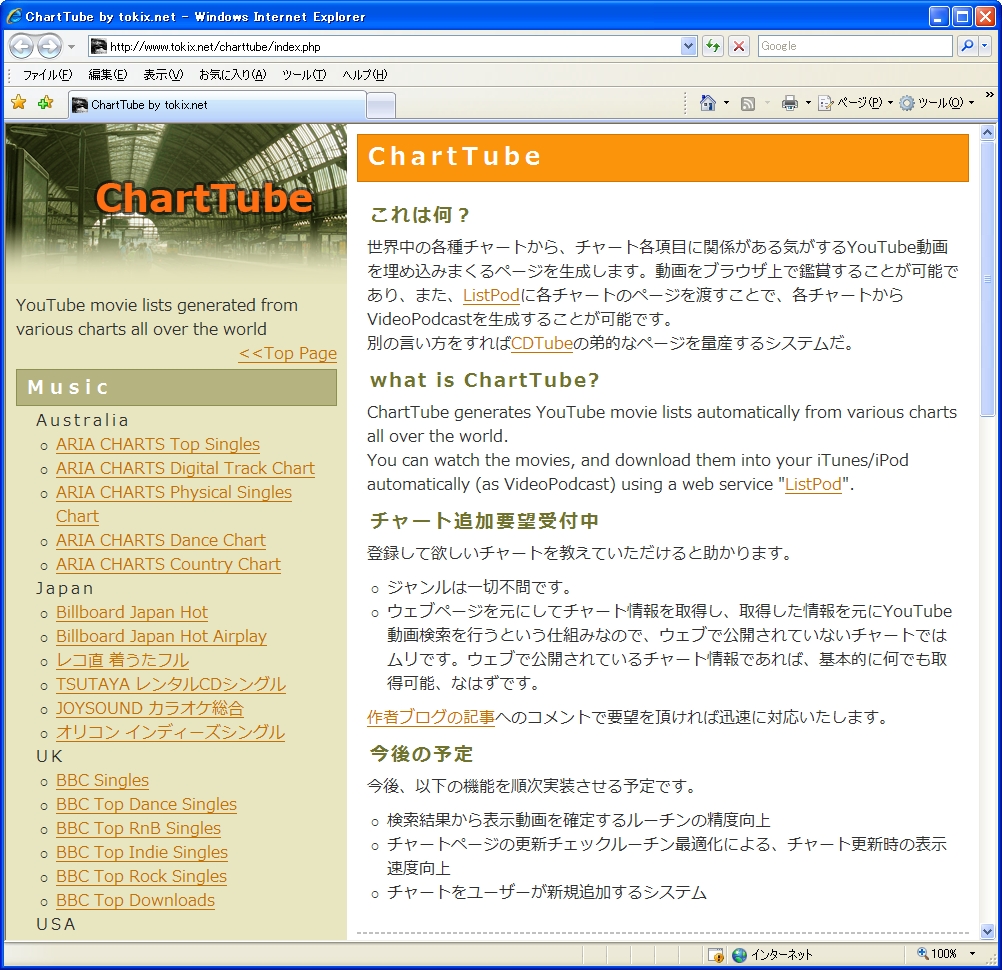Open the BBC Top Indie Singles link
This screenshot has width=1002, height=970.
[142, 852]
